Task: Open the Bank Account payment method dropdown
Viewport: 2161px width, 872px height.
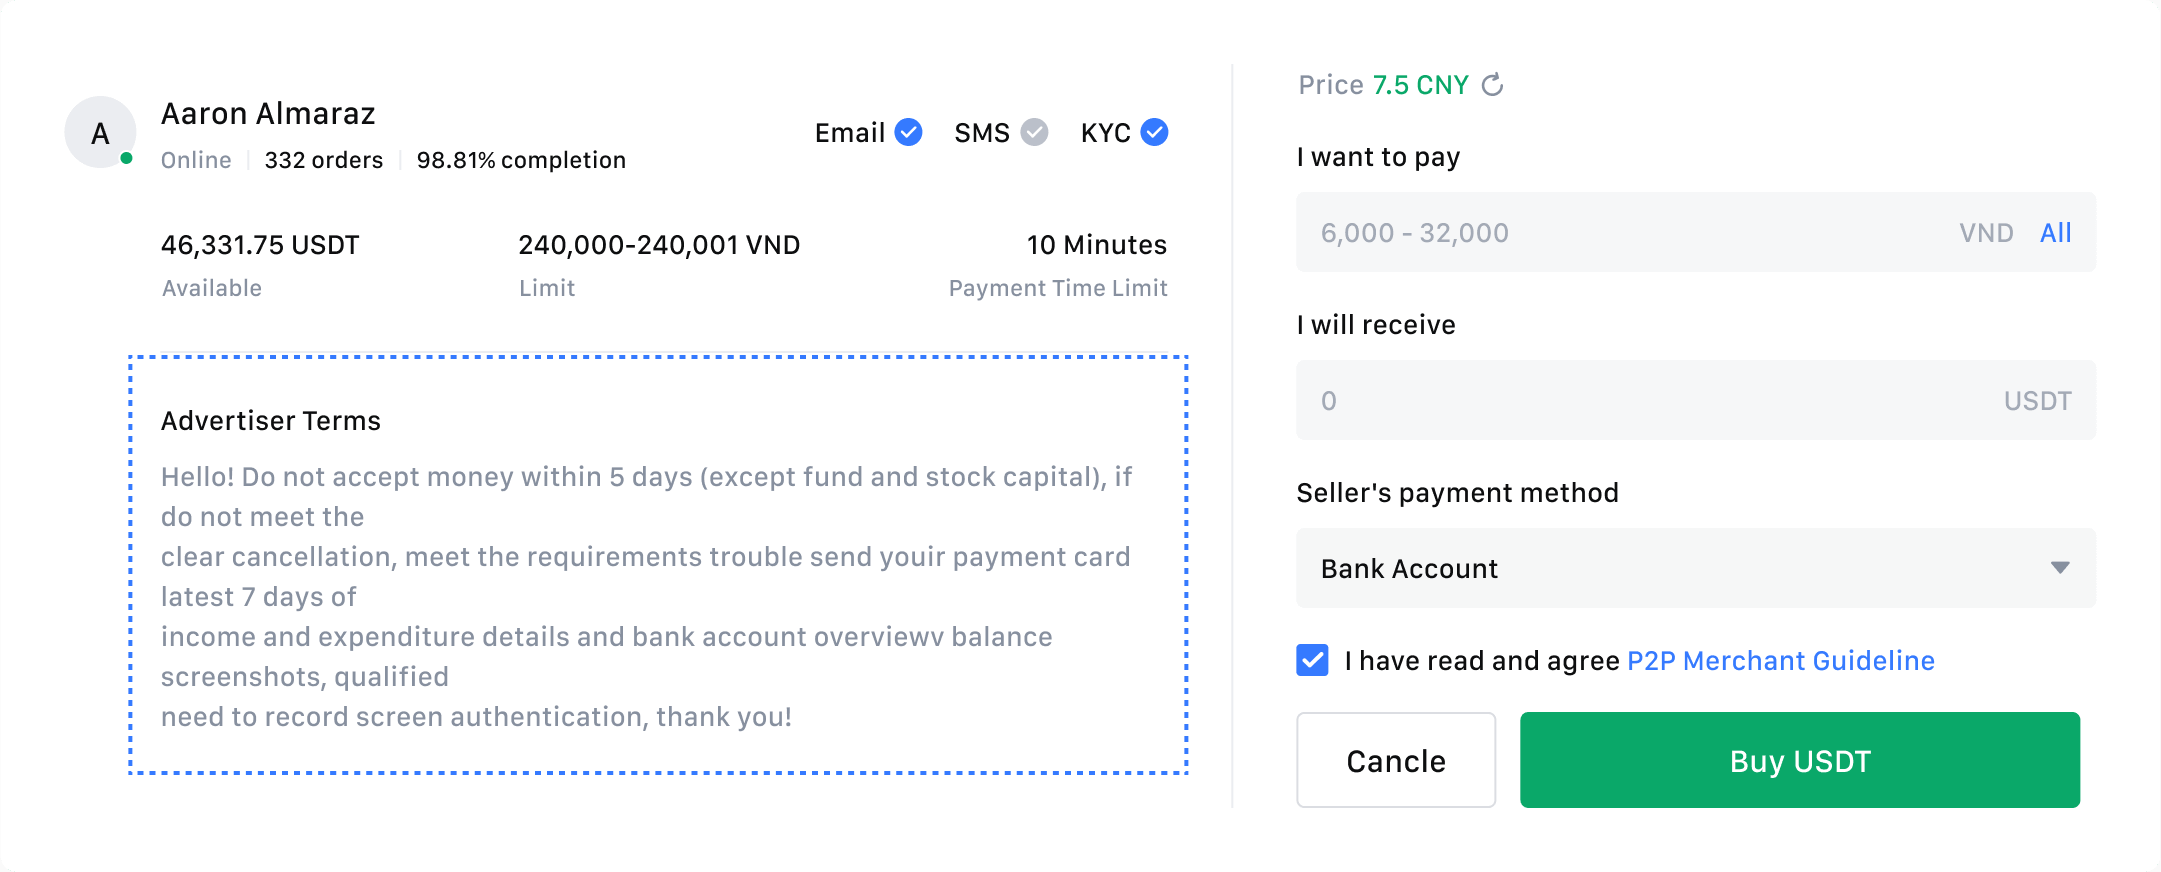Action: 1695,568
